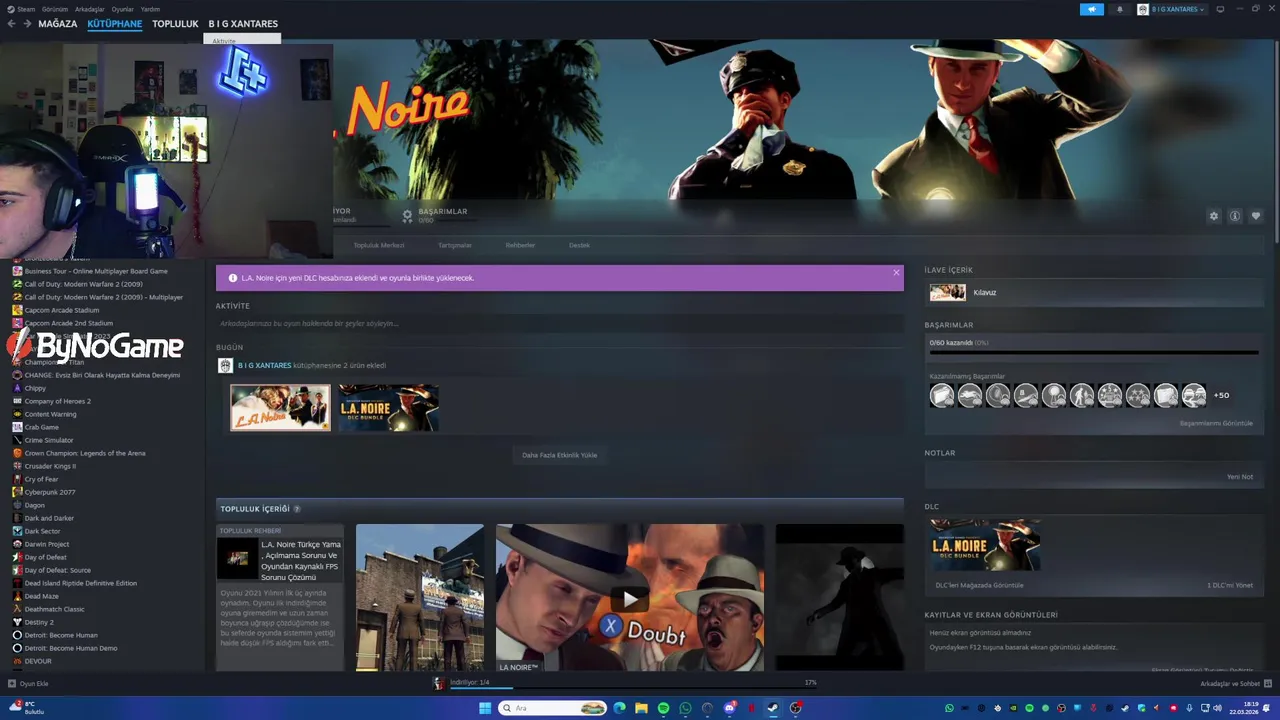Click the Destiny 2 icon in library list
1280x720 pixels.
(x=17, y=622)
